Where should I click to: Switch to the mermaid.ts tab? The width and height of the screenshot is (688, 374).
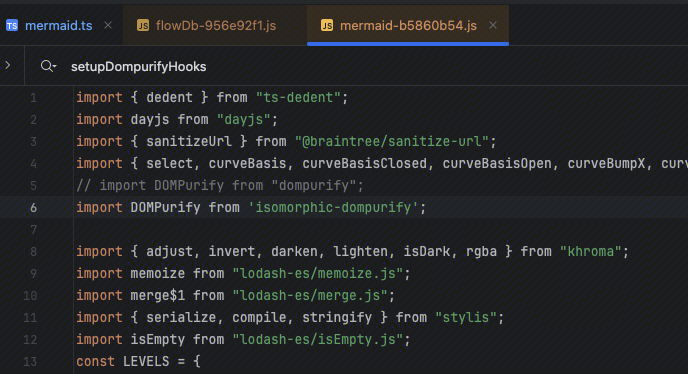tap(59, 25)
